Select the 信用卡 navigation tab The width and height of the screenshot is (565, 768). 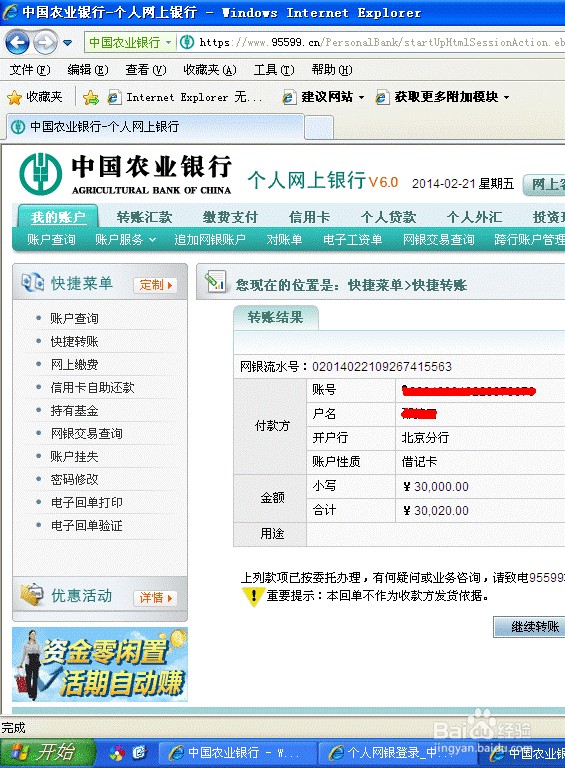309,217
